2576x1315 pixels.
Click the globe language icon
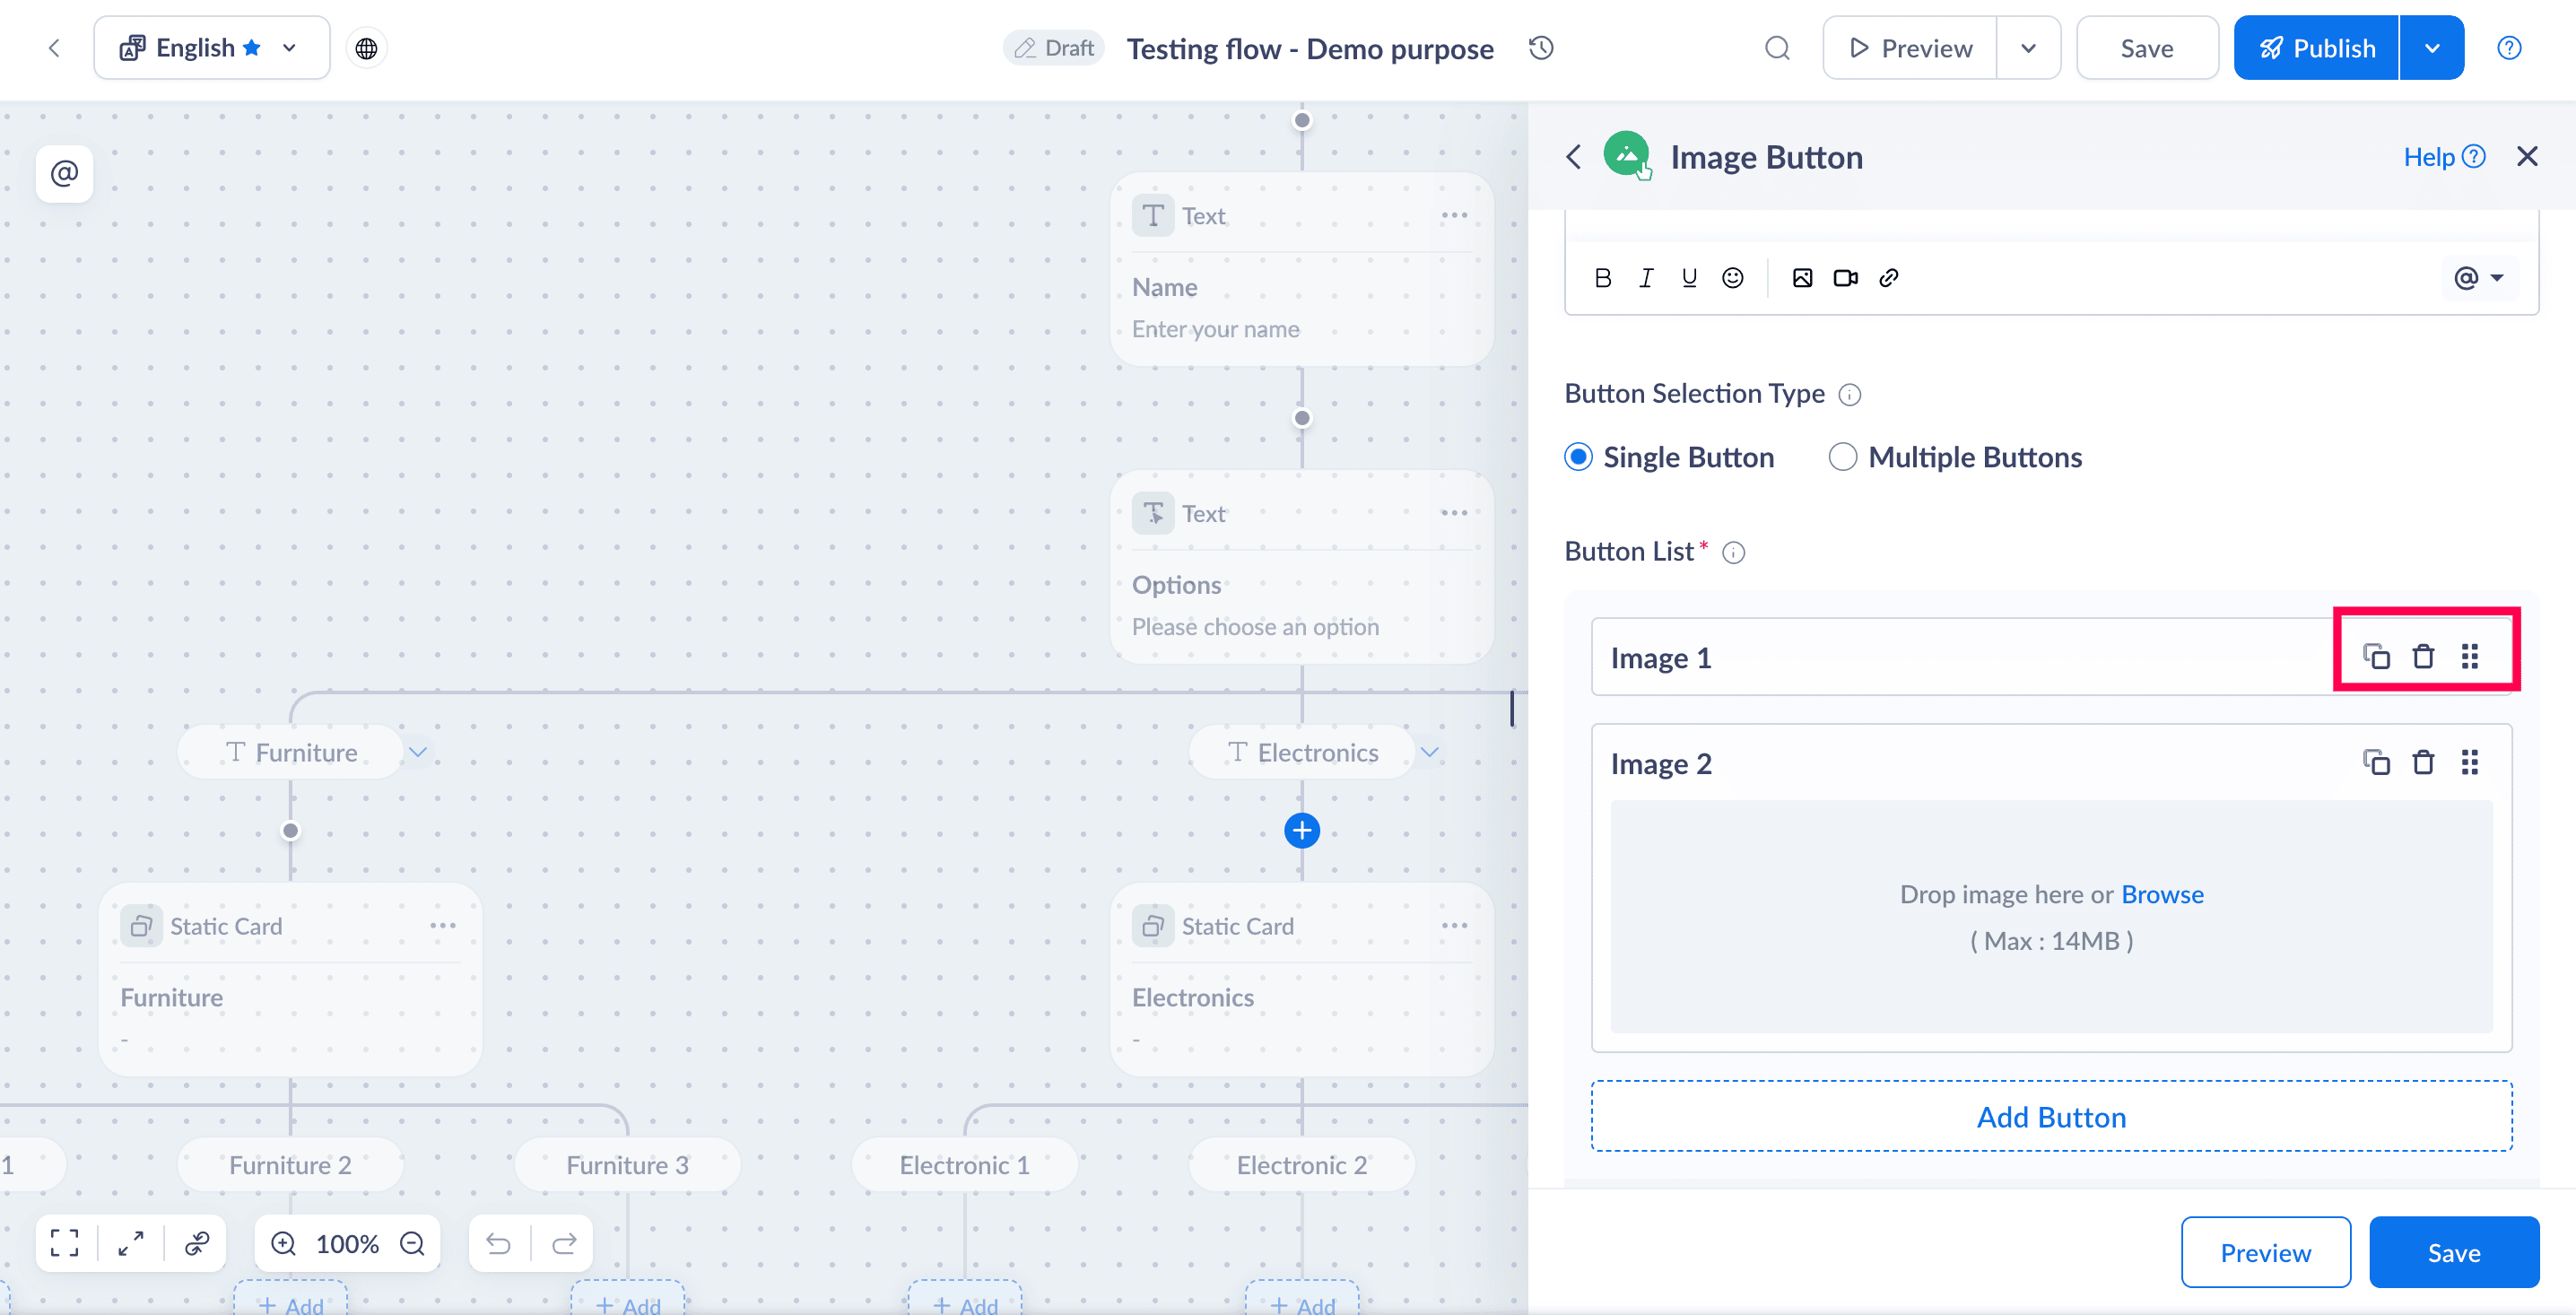tap(366, 48)
